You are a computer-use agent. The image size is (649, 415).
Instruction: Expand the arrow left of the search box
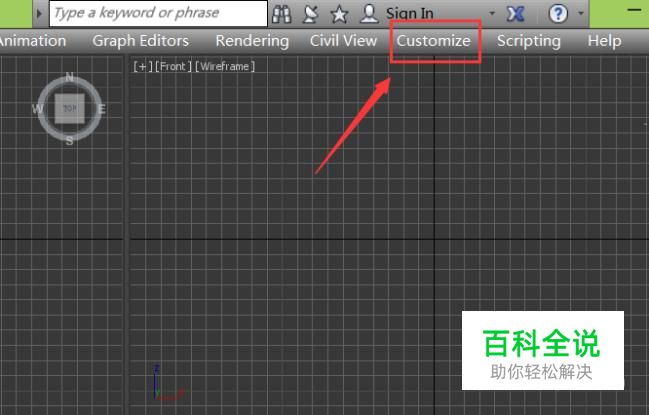(x=39, y=14)
